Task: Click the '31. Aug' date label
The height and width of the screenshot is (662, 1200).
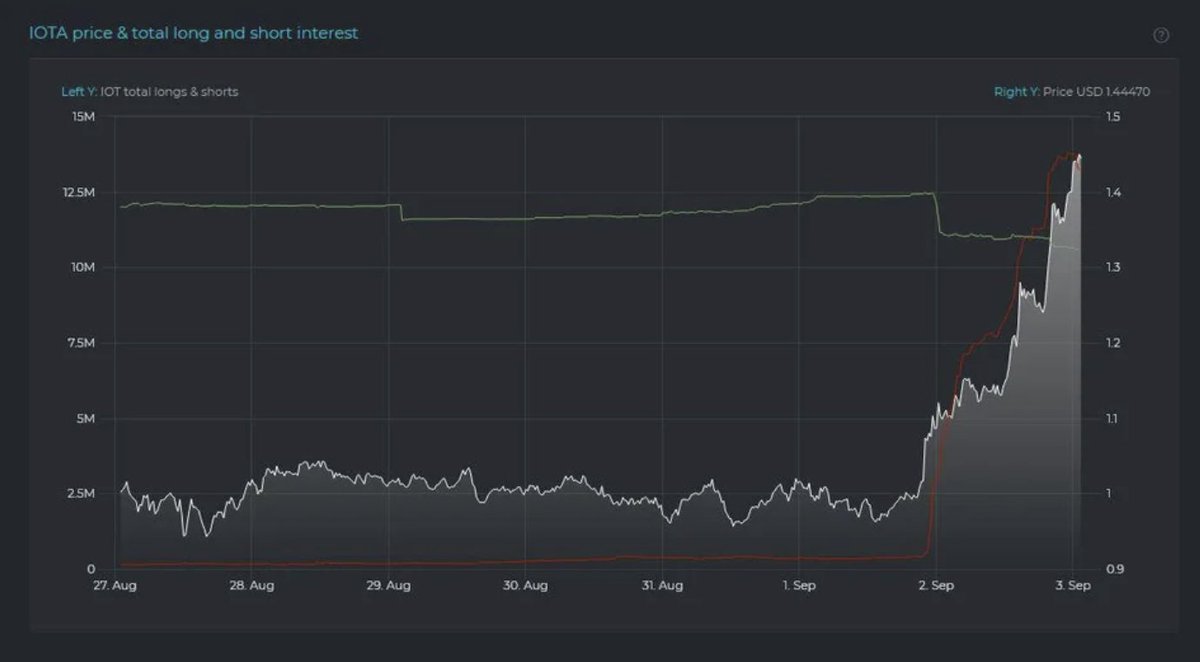Action: pos(662,586)
